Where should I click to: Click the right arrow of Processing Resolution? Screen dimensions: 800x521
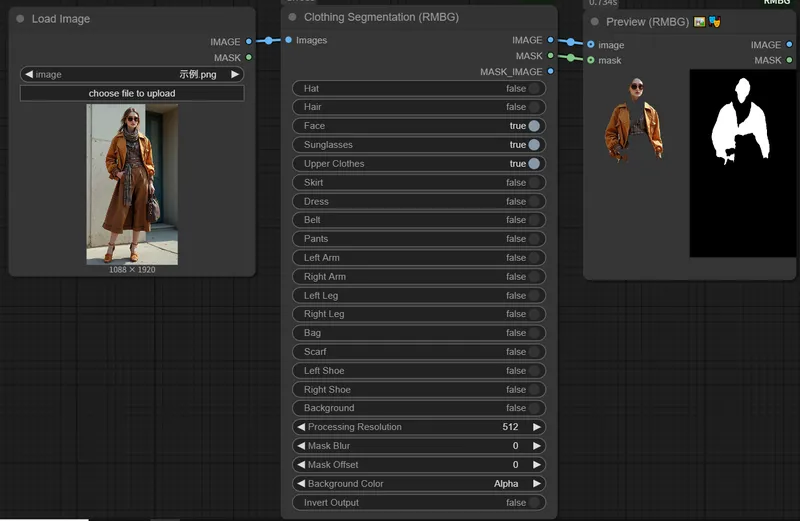[x=537, y=427]
